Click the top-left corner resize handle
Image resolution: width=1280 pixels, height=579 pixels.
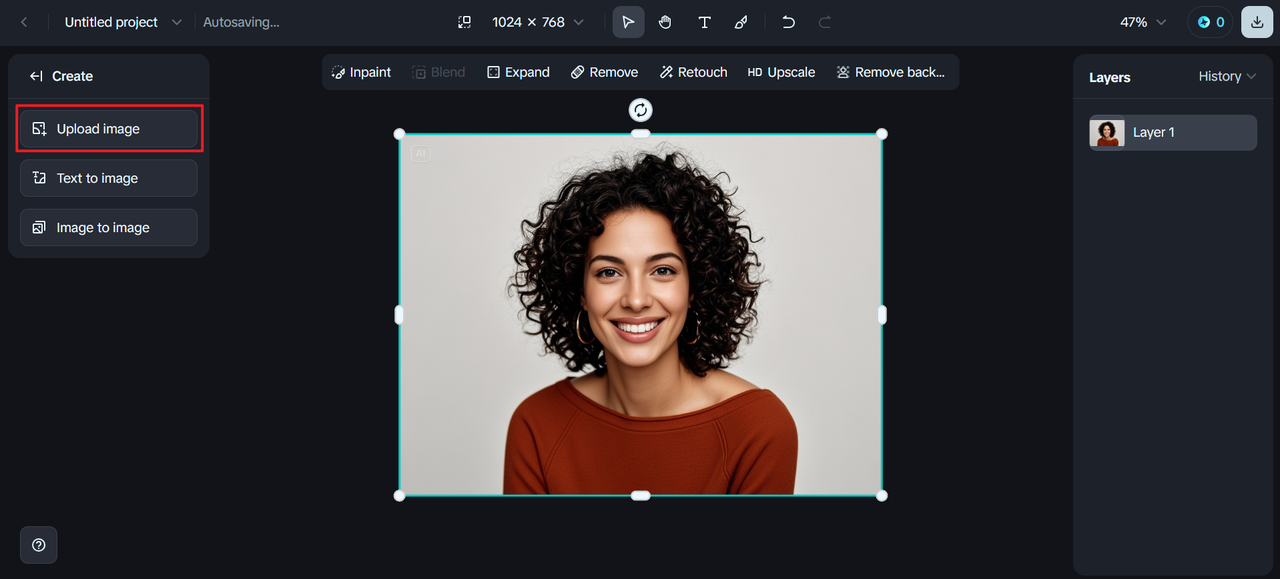pos(400,134)
